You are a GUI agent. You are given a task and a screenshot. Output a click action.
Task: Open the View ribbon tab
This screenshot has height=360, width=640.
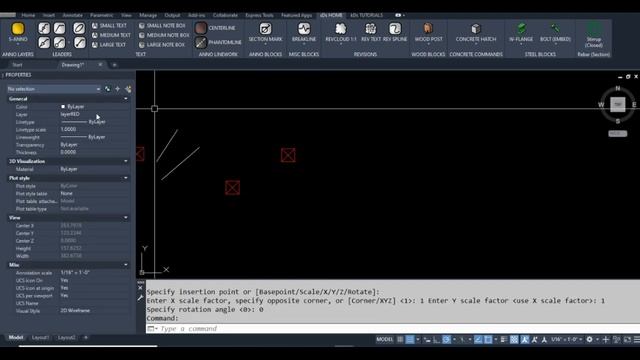126,15
